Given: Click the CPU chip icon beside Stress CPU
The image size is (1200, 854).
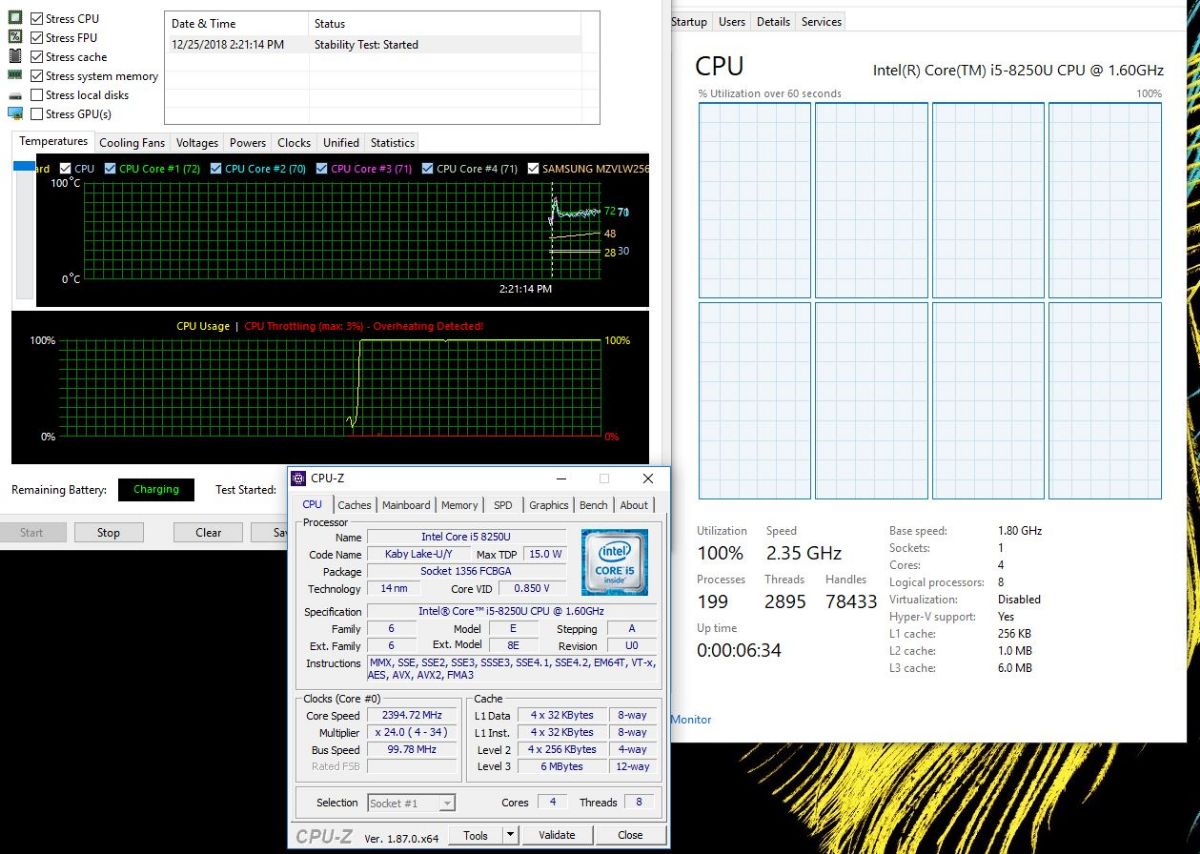Looking at the screenshot, I should (15, 18).
